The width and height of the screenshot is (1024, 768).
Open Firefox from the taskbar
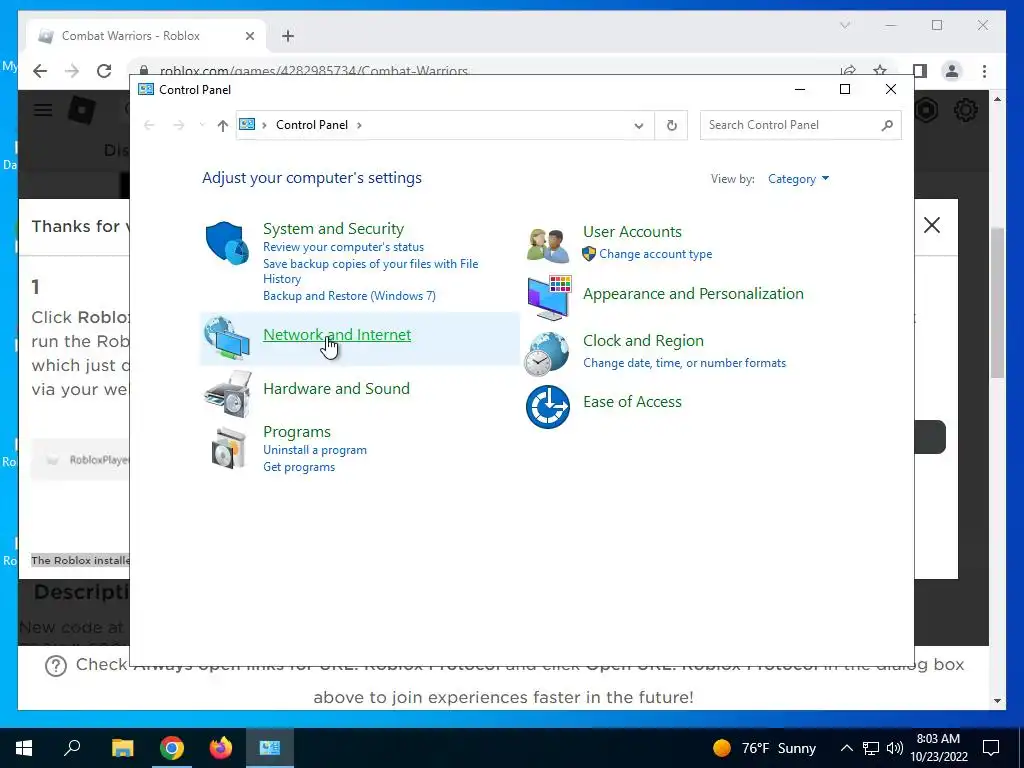pos(221,748)
